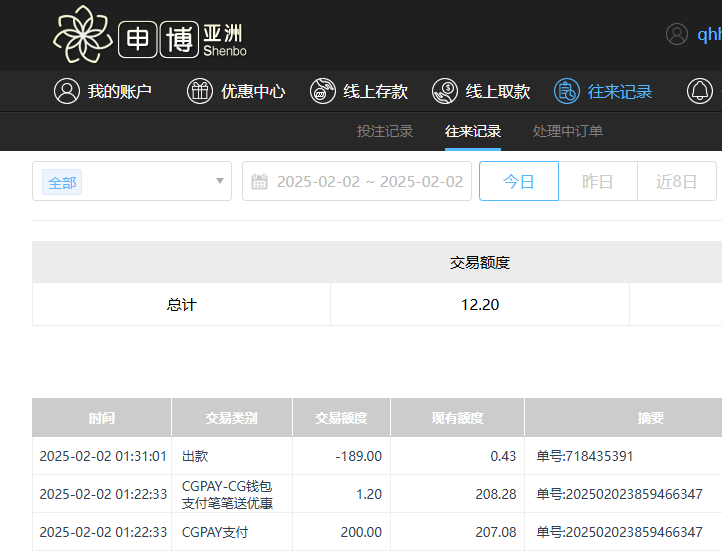Click the calendar icon in date field

260,182
